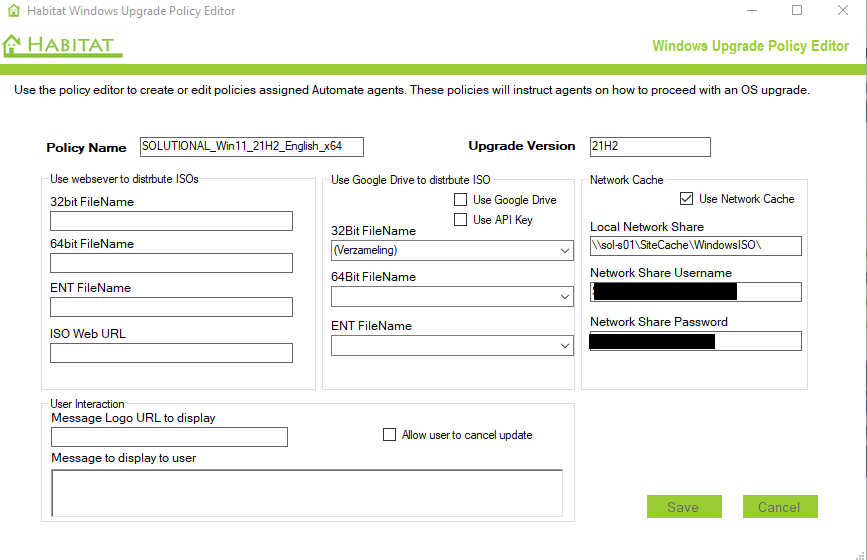Maximize the Policy Editor window

click(797, 11)
